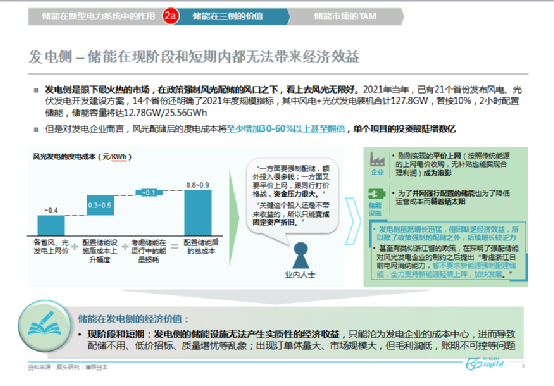
Task: Click the industry insider person silhouette
Action: tap(300, 255)
